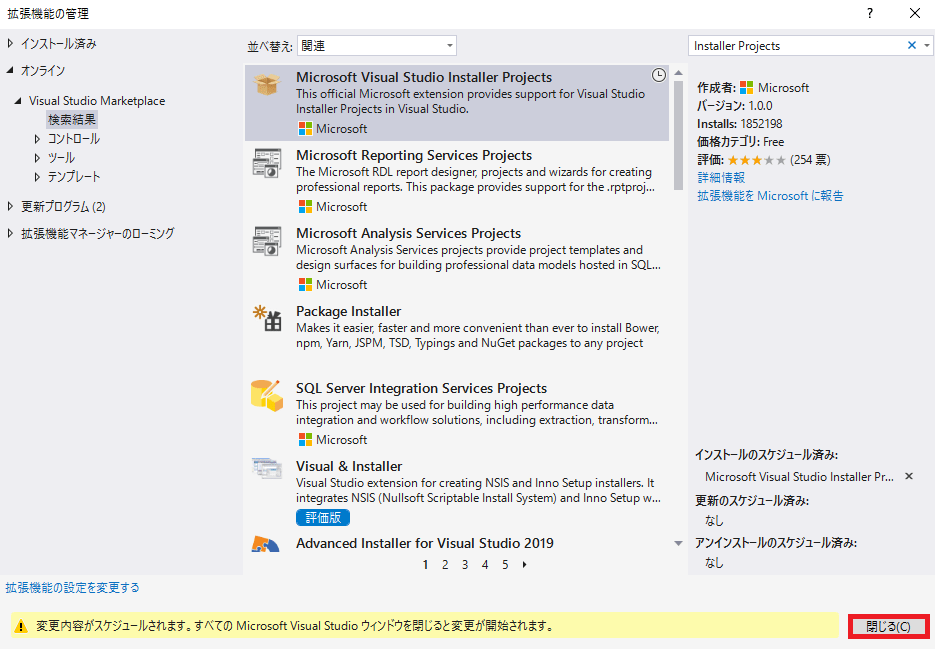Click the 価格カテゴリ: Free text
This screenshot has width=935, height=649.
point(741,142)
